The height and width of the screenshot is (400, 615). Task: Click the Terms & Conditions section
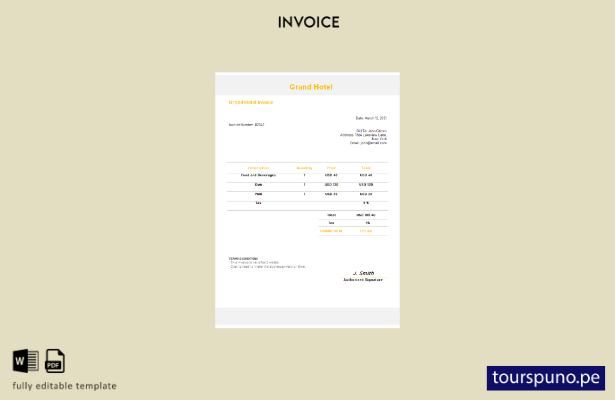pyautogui.click(x=267, y=263)
